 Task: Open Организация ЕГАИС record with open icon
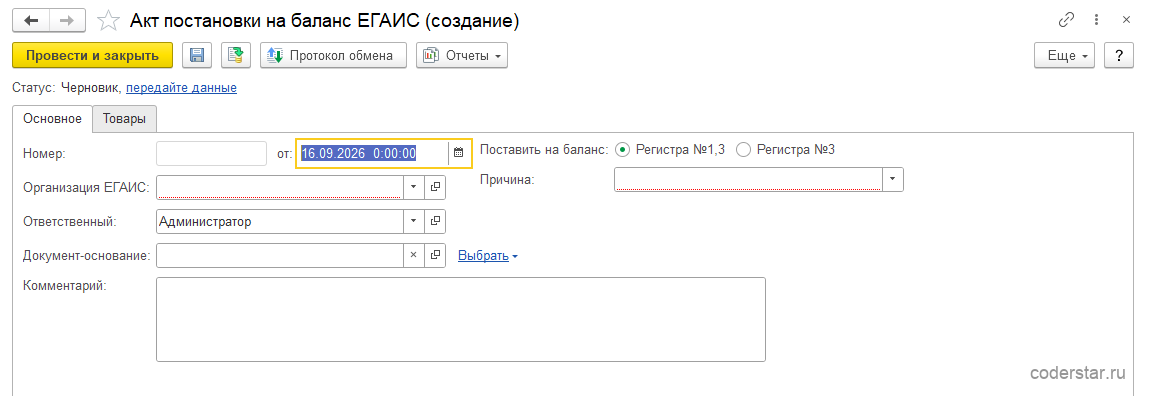pyautogui.click(x=435, y=187)
